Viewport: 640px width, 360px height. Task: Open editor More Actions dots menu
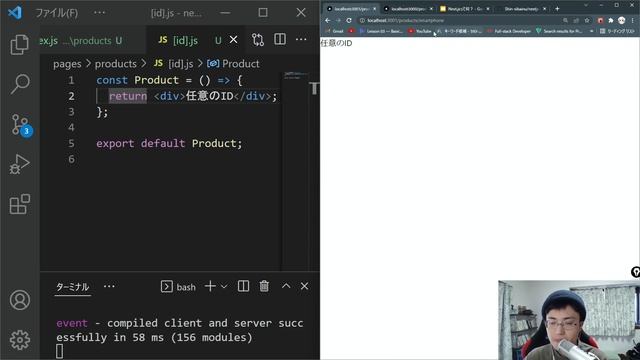point(301,39)
